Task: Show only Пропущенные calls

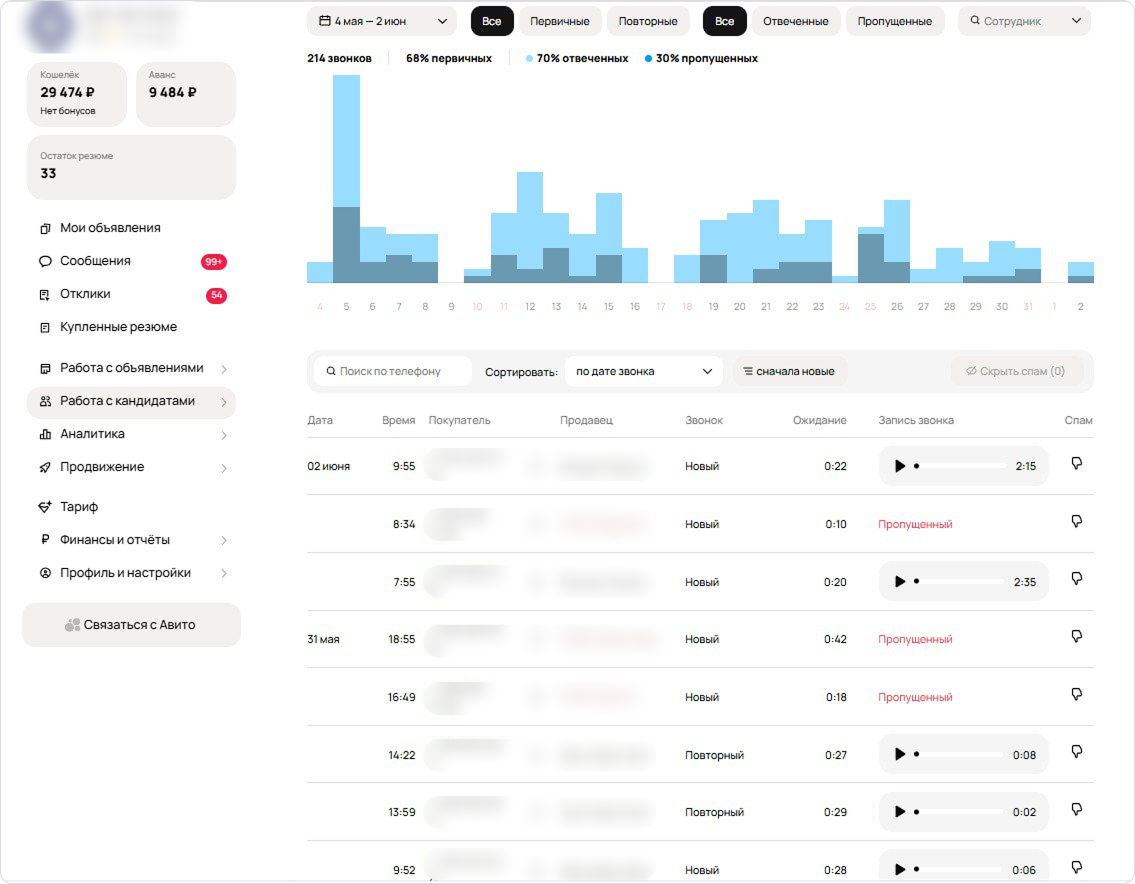Action: [895, 21]
